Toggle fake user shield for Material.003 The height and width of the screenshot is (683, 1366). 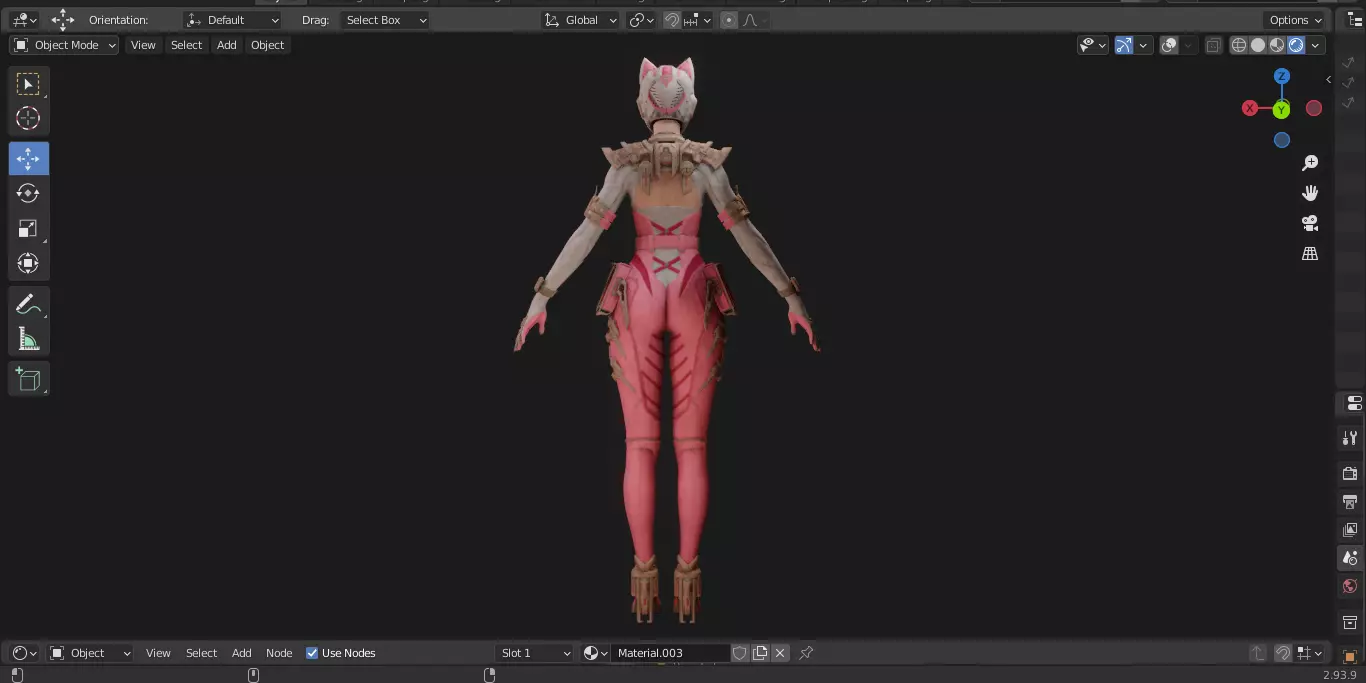click(x=740, y=653)
